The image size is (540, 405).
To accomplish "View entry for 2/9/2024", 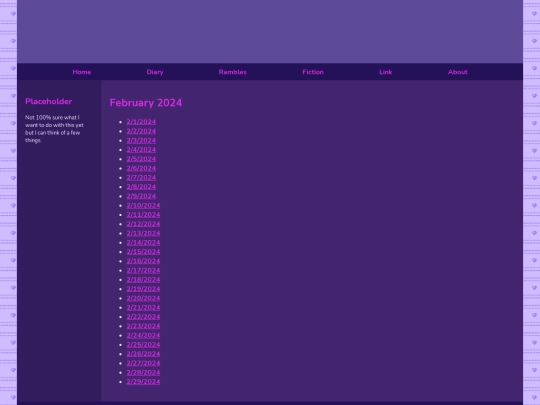I will [141, 196].
